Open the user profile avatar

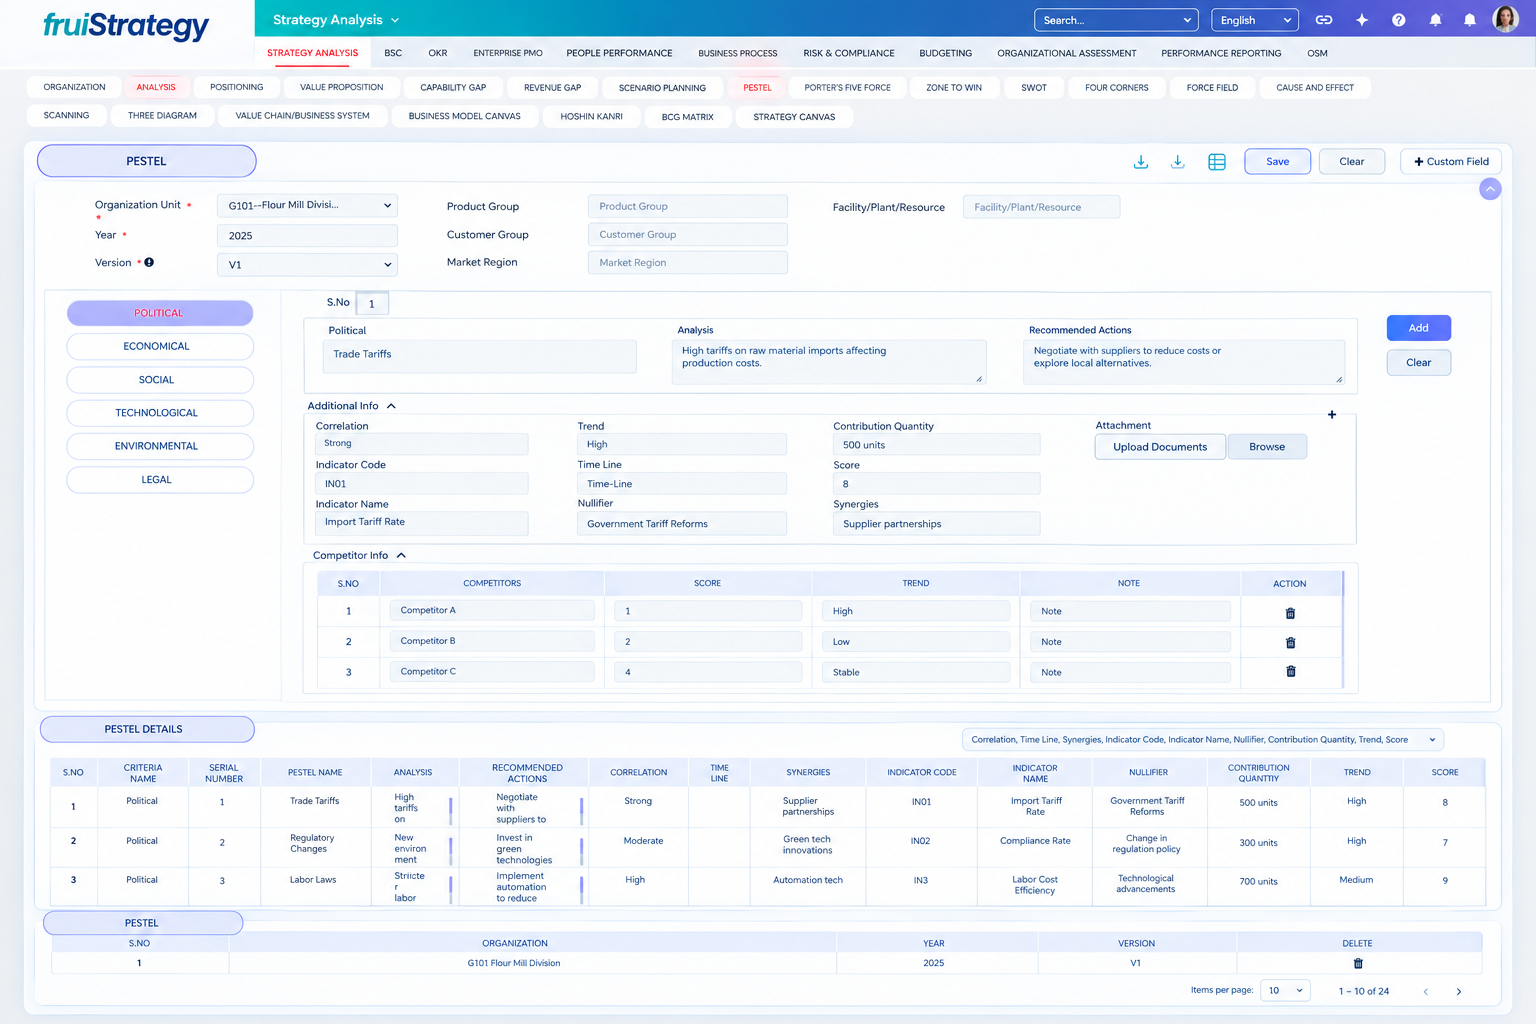pos(1505,19)
